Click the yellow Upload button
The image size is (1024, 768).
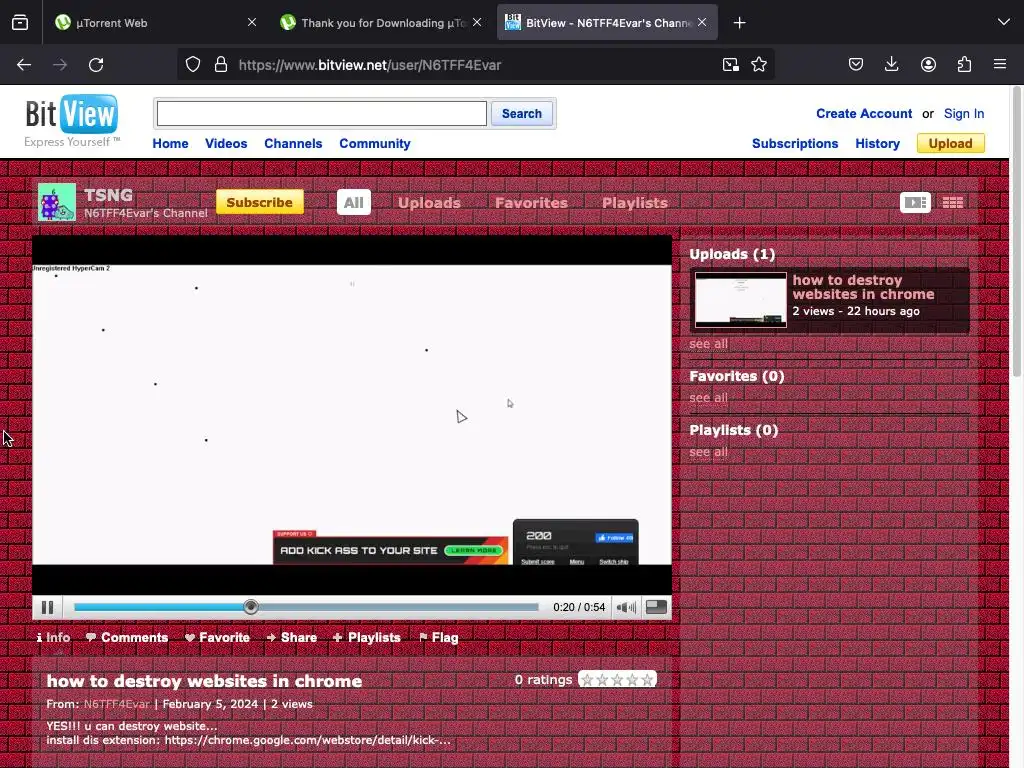[951, 143]
